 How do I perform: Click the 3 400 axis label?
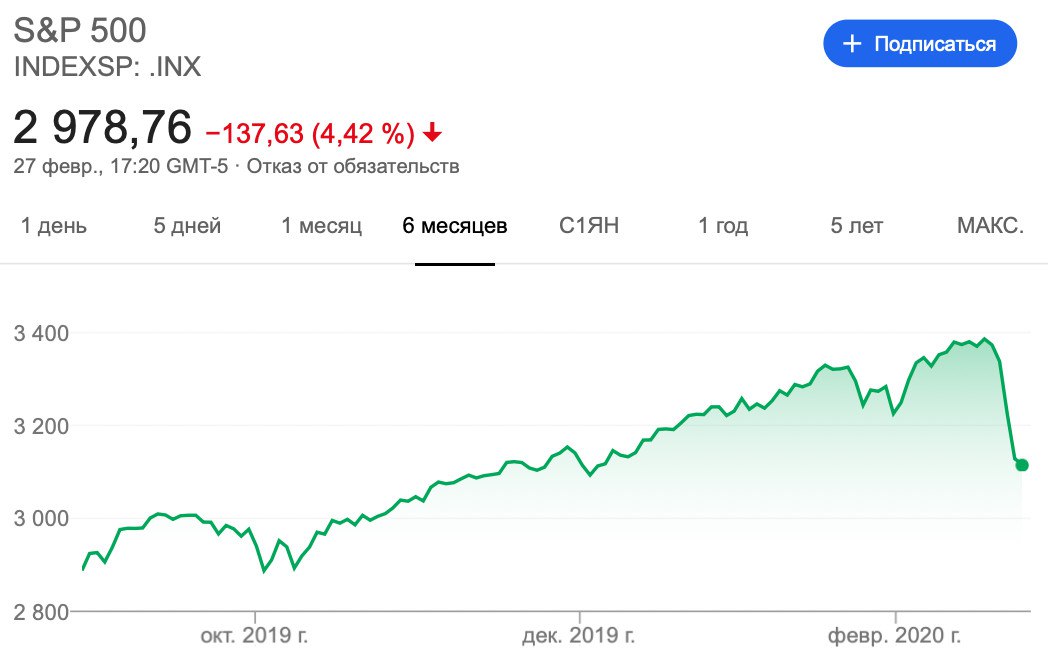(x=40, y=332)
